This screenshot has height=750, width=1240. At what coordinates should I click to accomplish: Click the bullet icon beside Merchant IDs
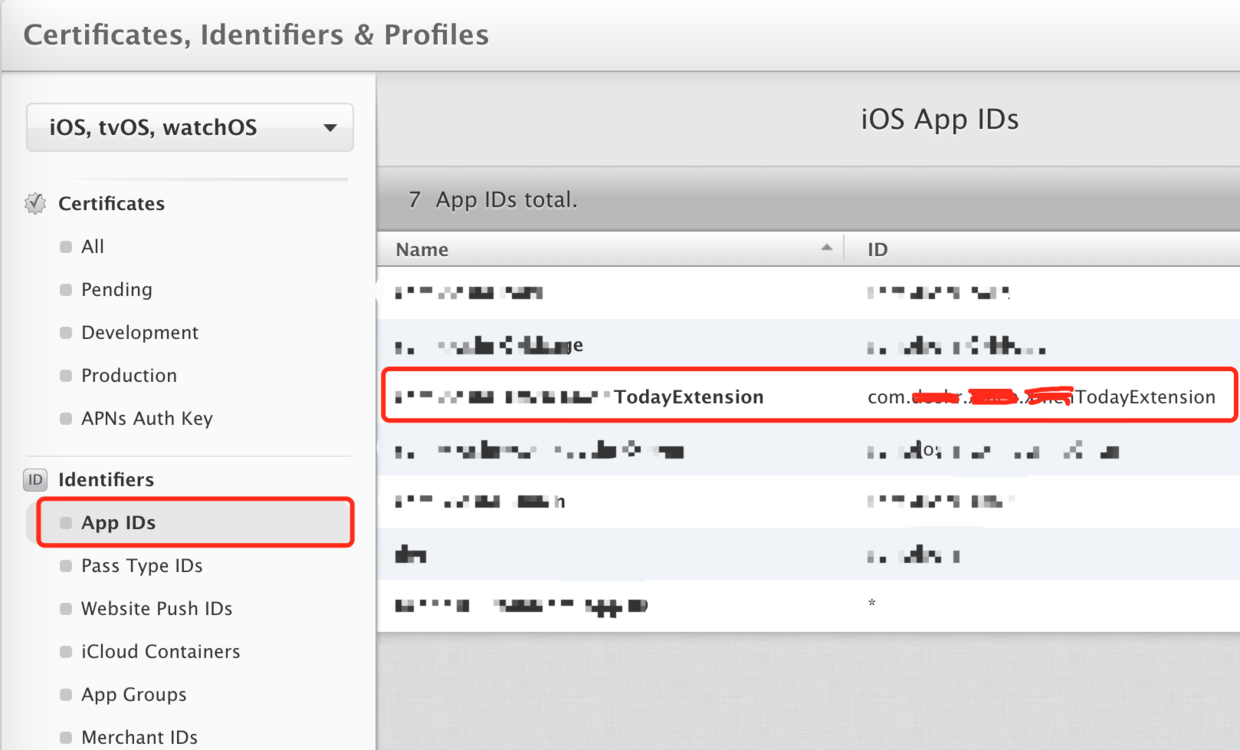click(x=66, y=738)
